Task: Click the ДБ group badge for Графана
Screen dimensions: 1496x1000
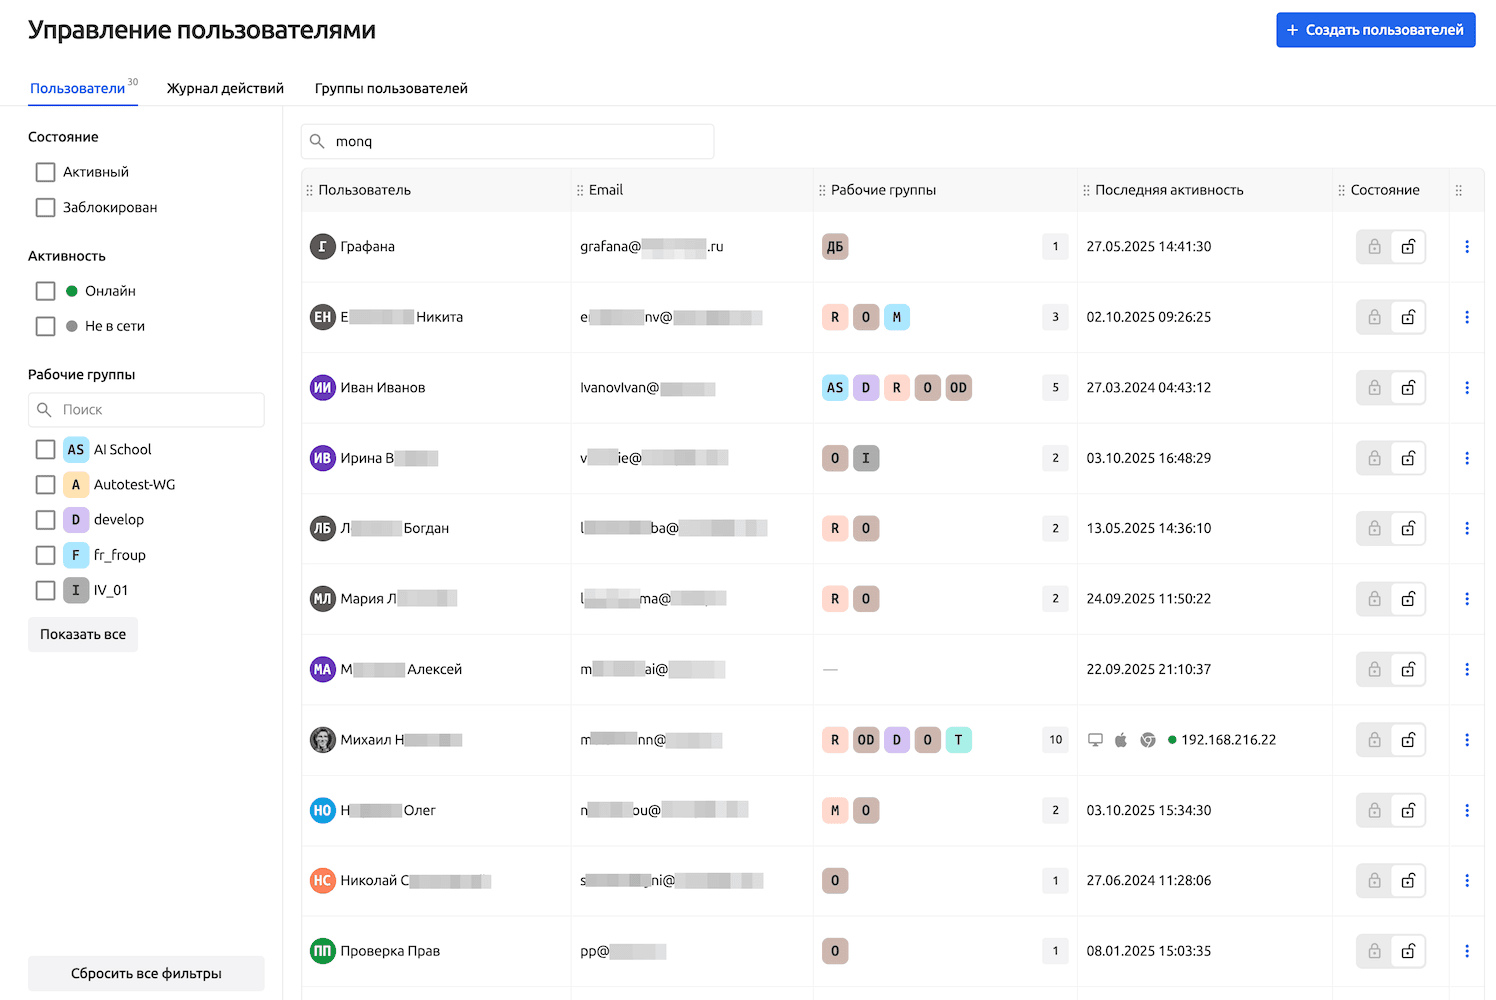Action: 835,247
